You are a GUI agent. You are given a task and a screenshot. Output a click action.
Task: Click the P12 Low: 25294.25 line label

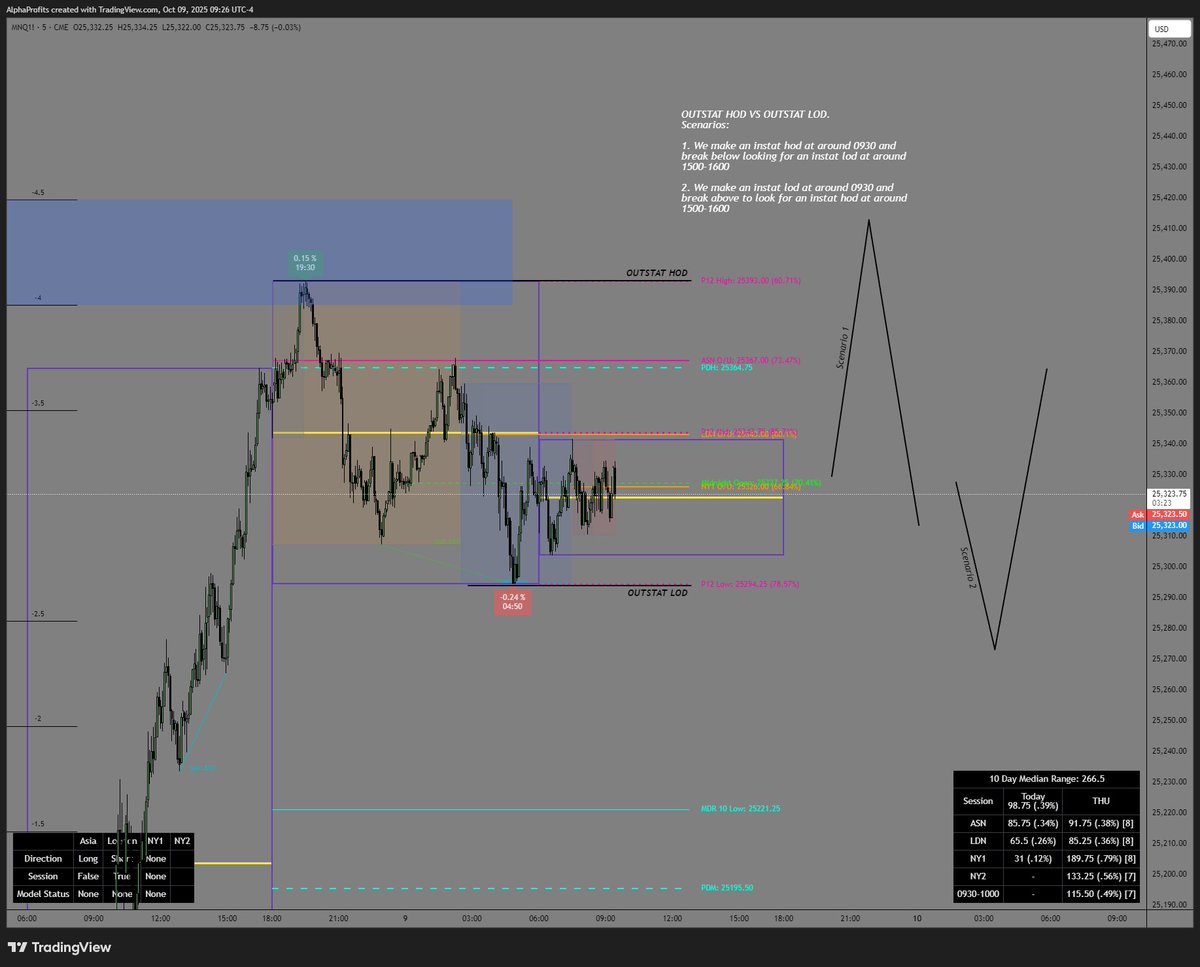[750, 584]
